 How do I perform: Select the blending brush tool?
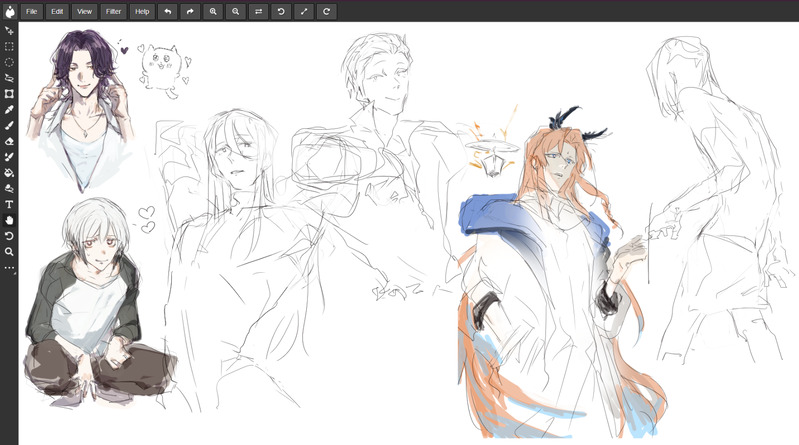click(9, 157)
